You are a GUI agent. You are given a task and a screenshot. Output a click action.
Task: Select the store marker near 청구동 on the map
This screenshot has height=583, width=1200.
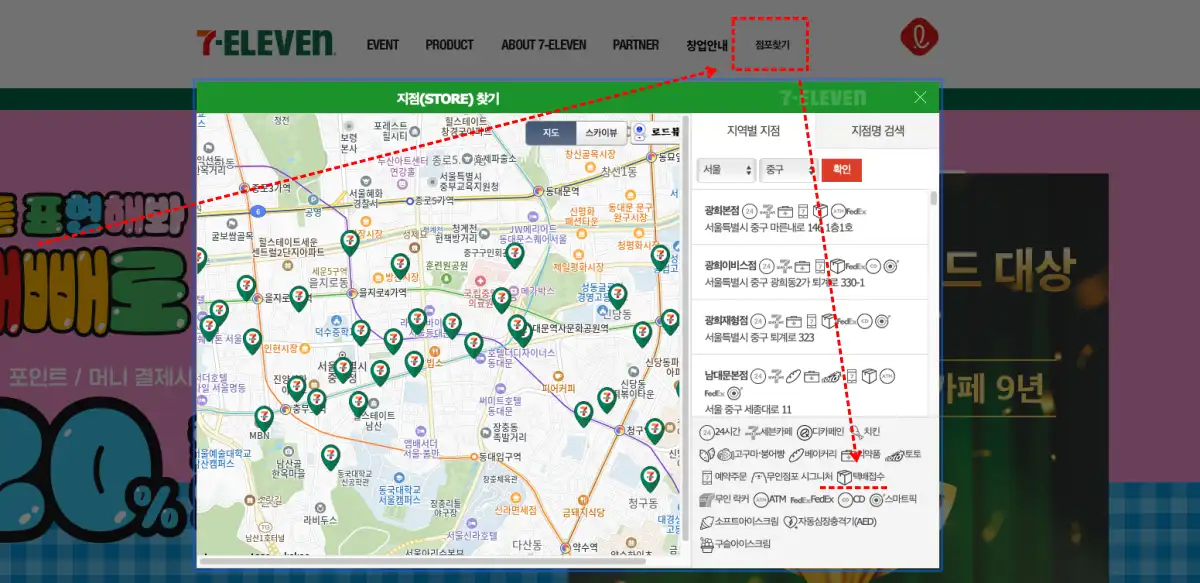click(x=650, y=480)
